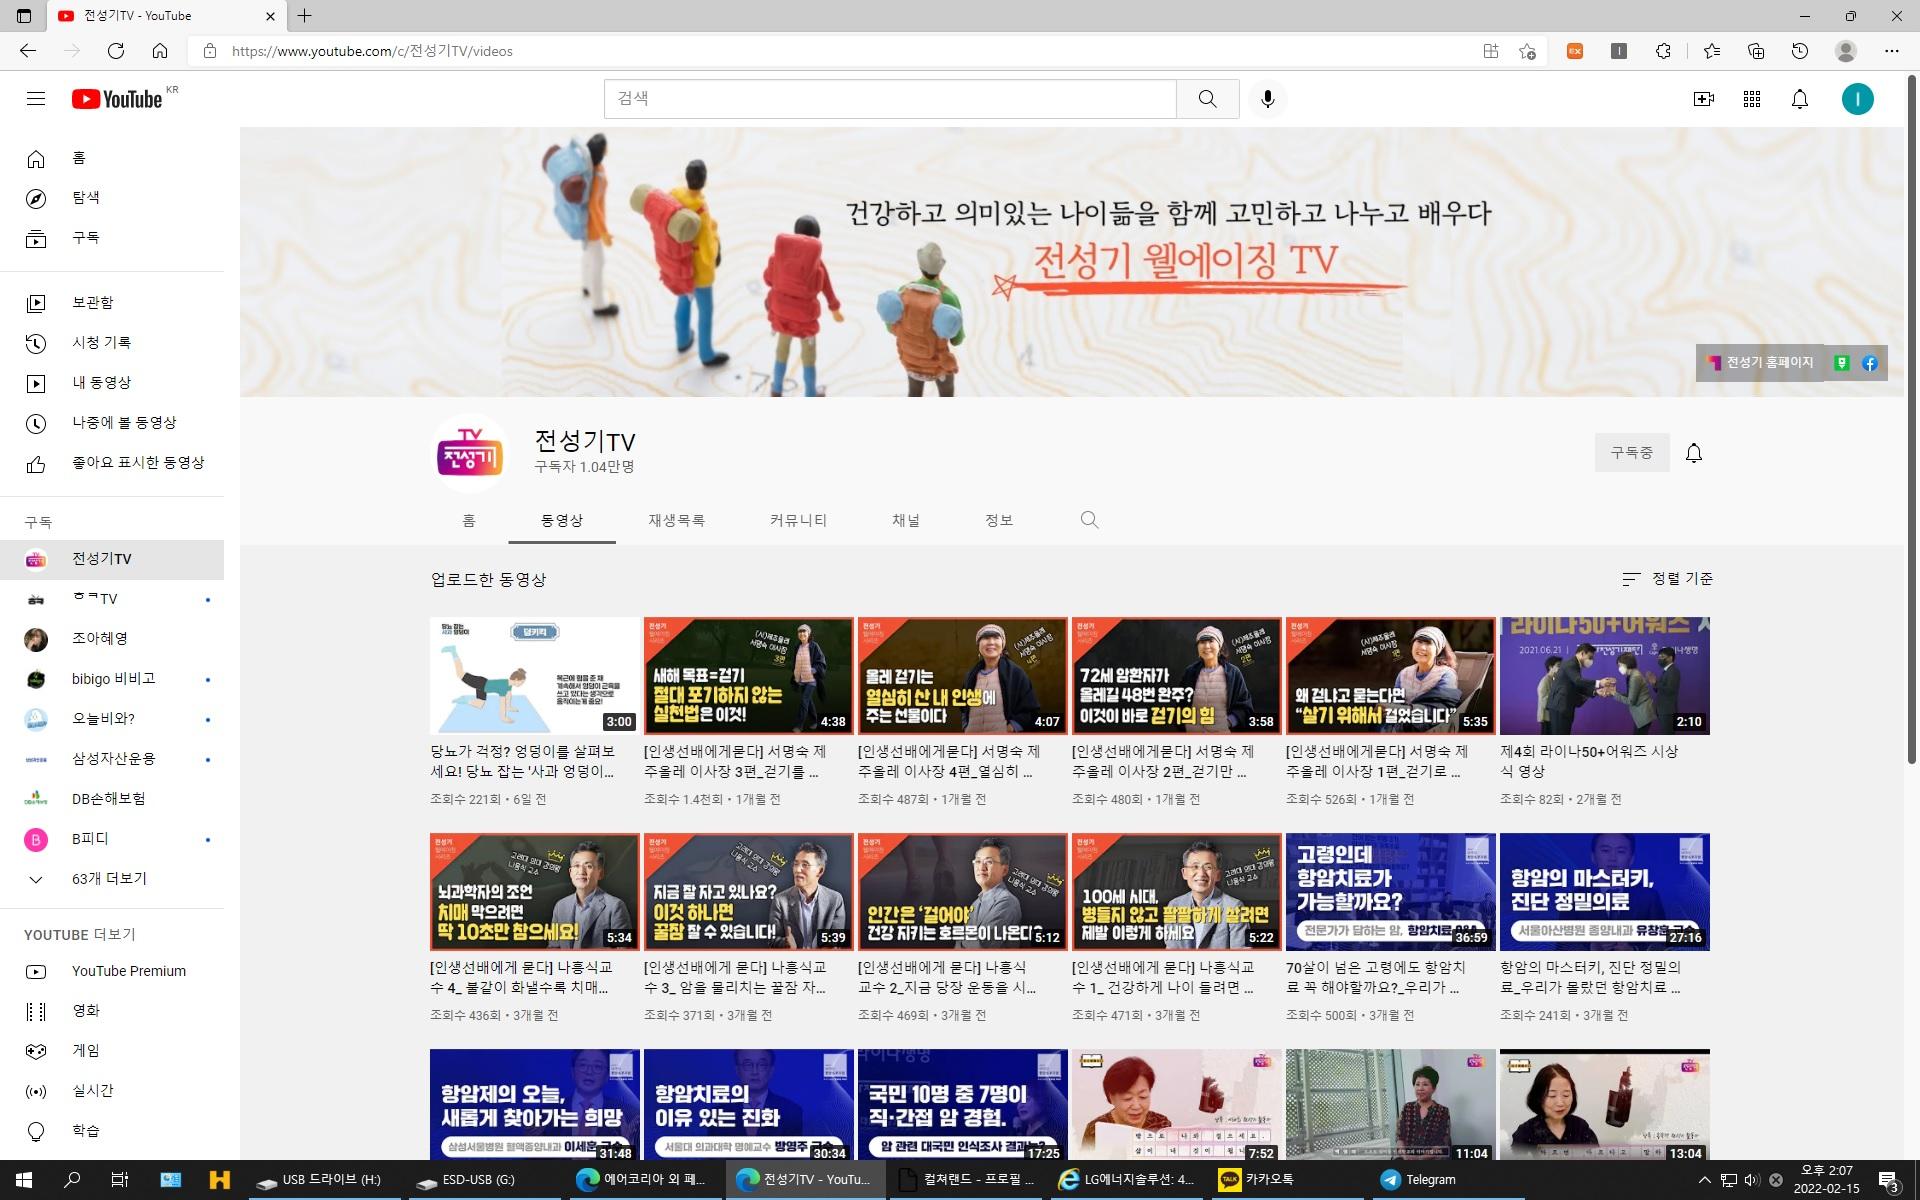The height and width of the screenshot is (1200, 1920).
Task: Open the YouTube hamburger guide menu
Action: pos(36,99)
